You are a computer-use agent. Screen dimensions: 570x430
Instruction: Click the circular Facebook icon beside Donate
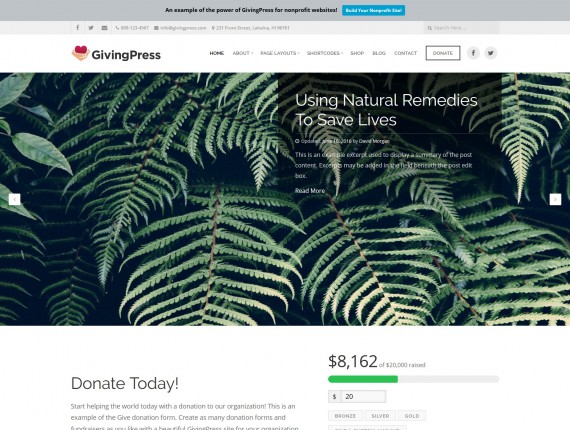point(473,53)
